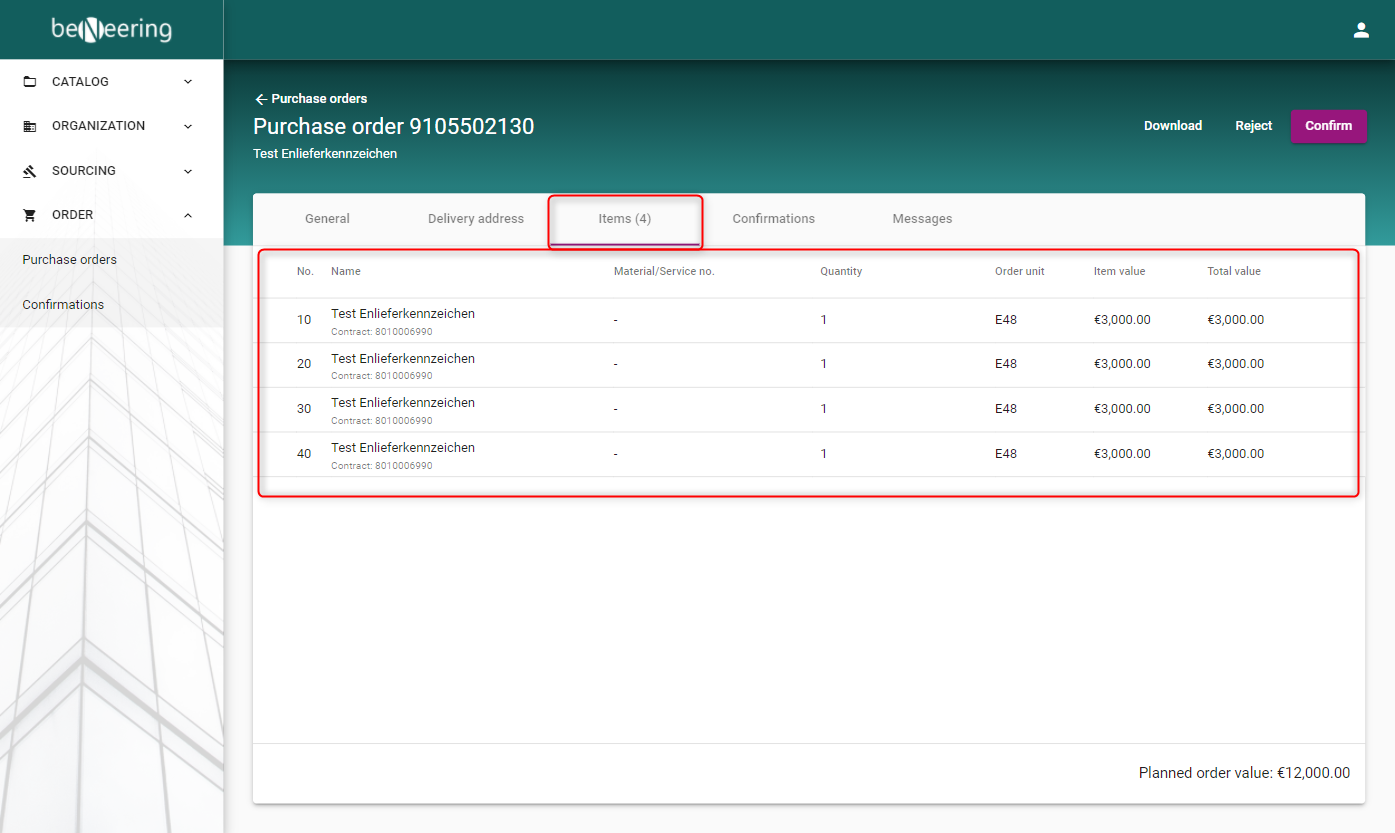Image resolution: width=1395 pixels, height=833 pixels.
Task: Download the purchase order
Action: pyautogui.click(x=1172, y=126)
